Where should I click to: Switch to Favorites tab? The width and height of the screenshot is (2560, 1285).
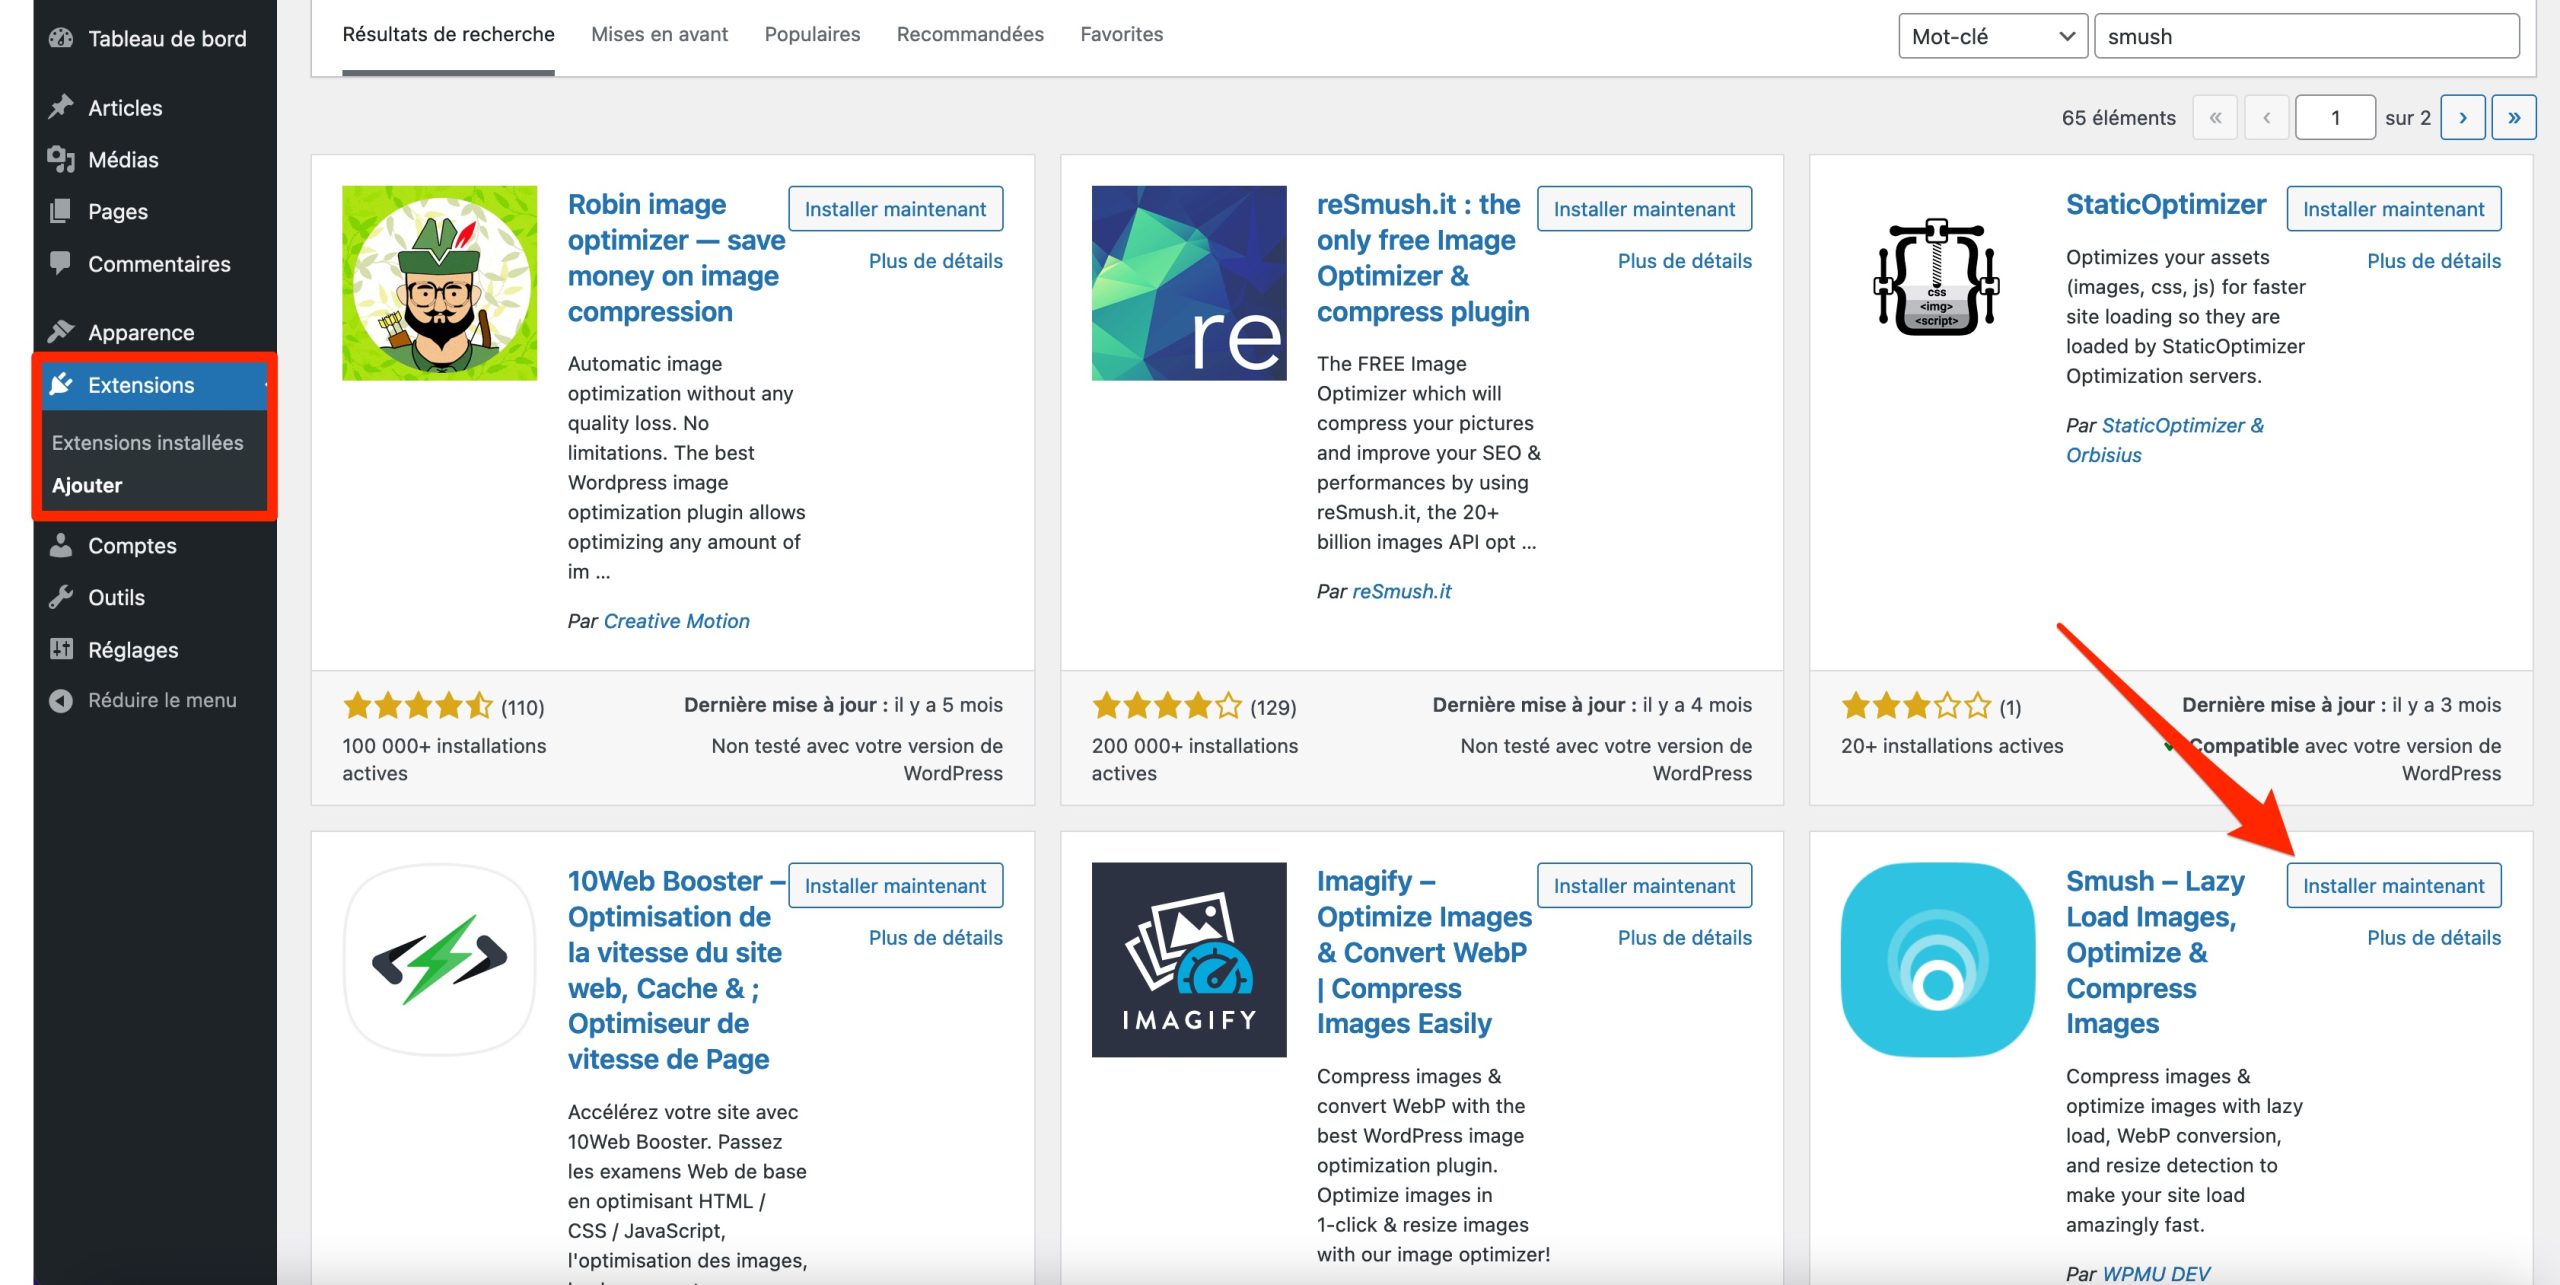click(1122, 34)
